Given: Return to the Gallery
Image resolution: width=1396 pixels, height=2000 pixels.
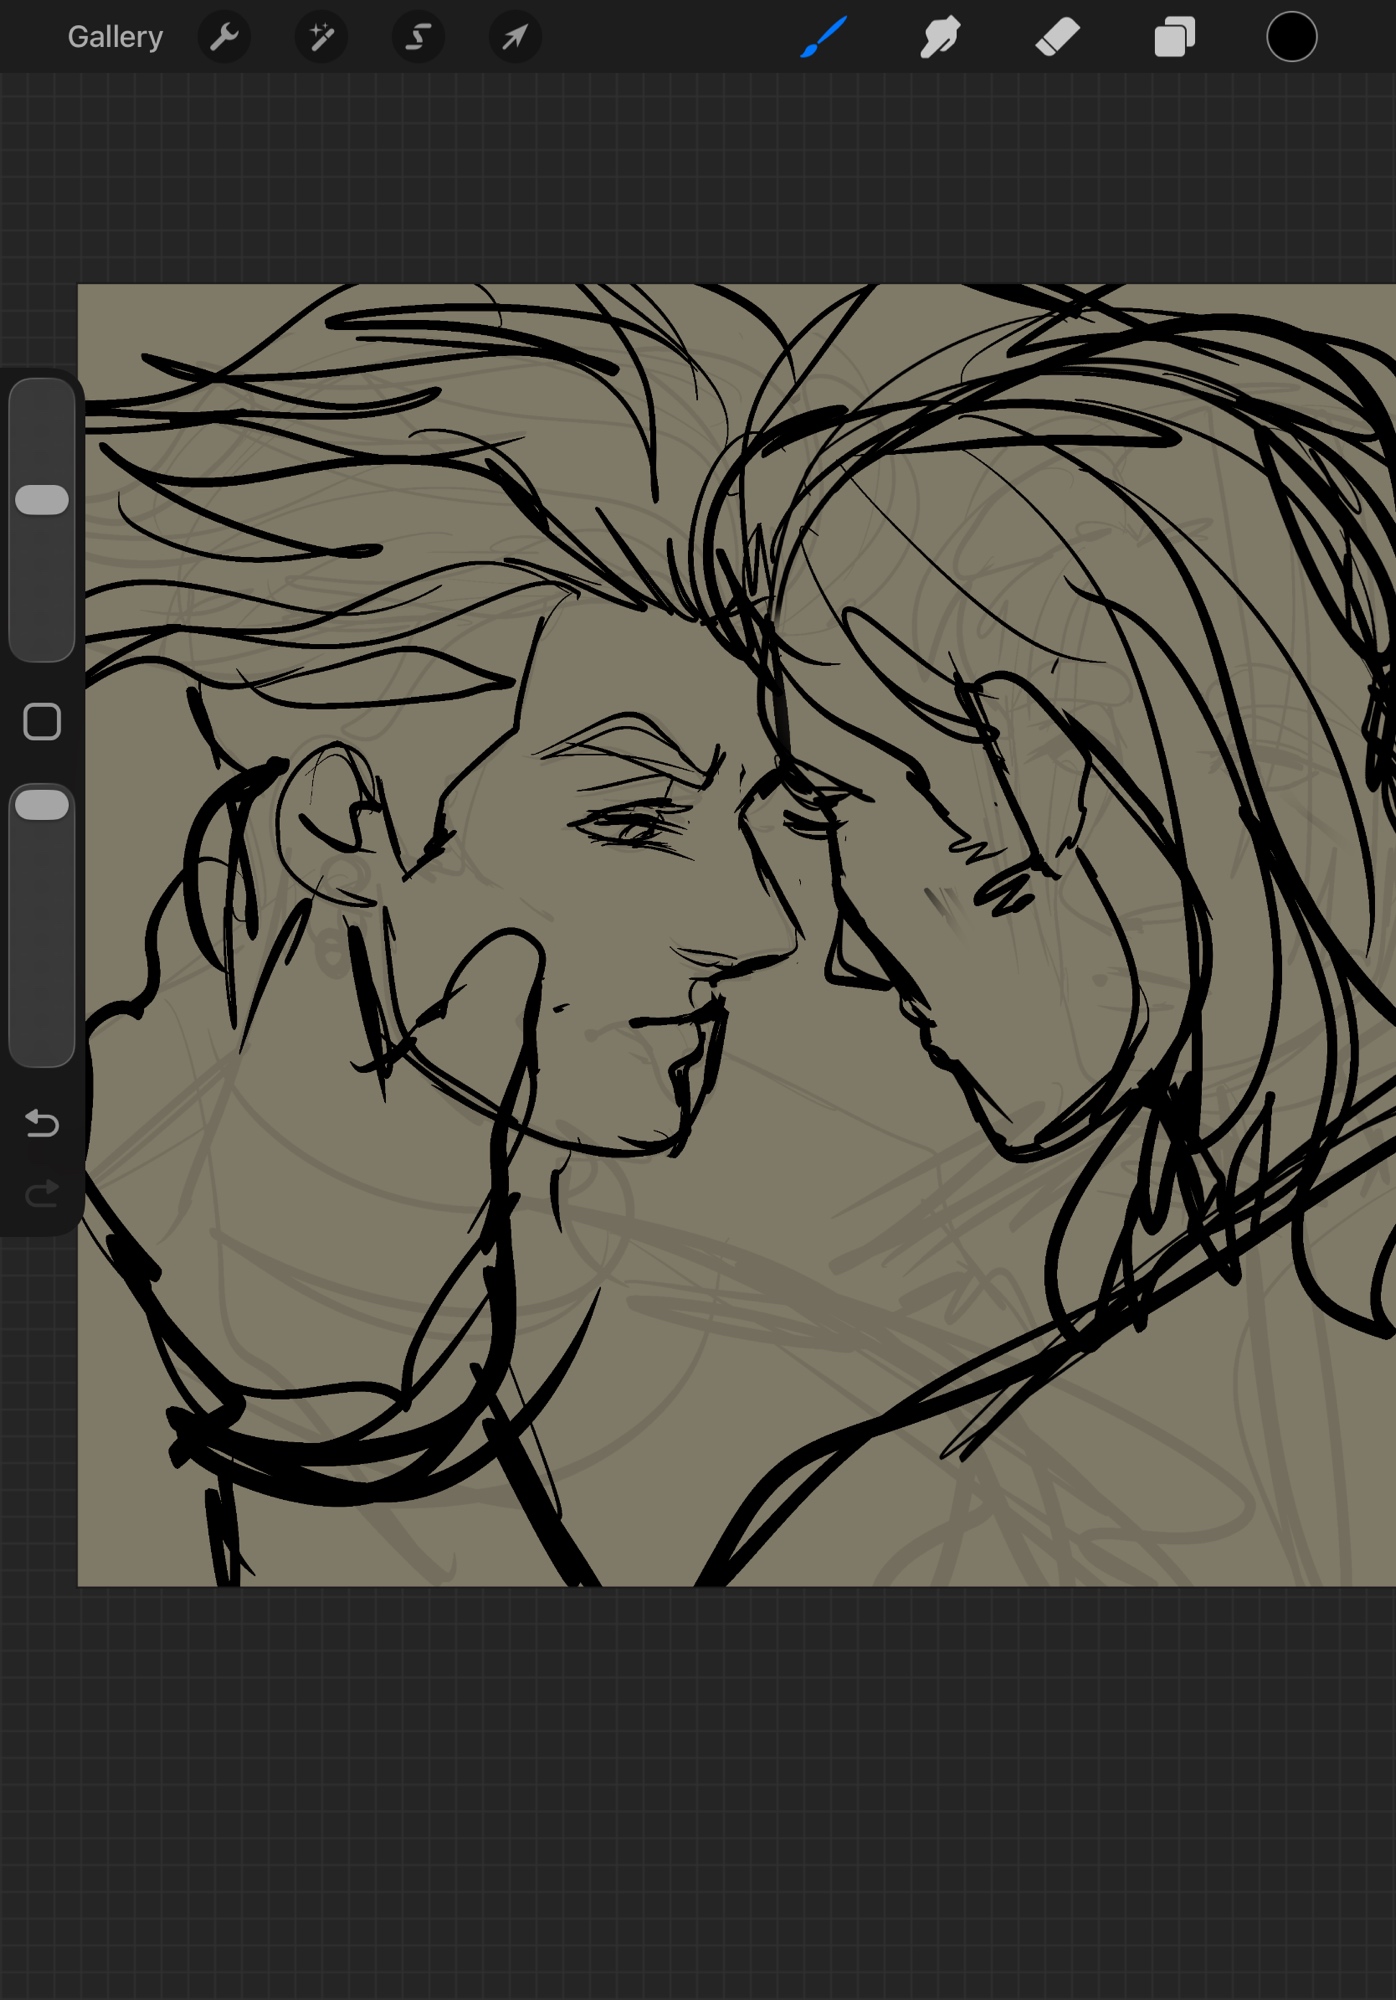Looking at the screenshot, I should point(115,37).
